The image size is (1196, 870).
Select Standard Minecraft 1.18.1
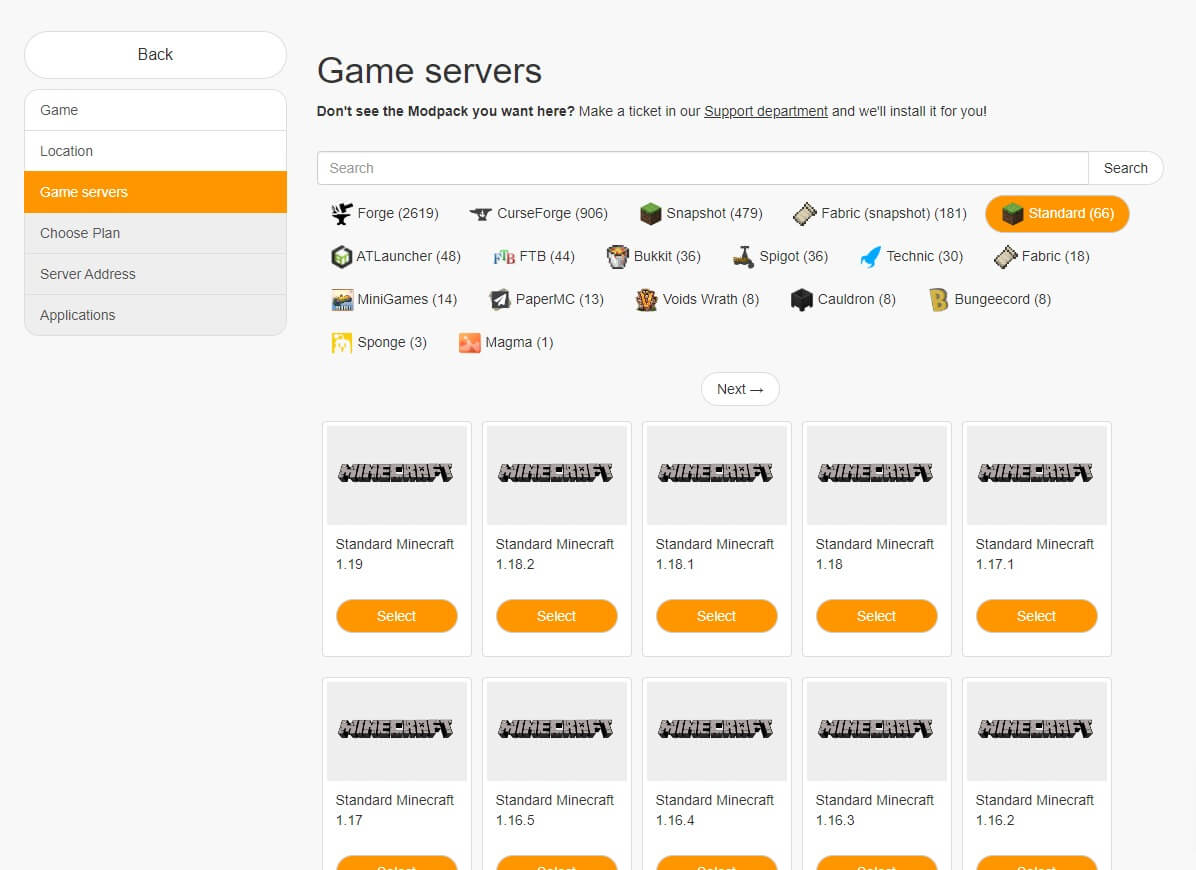716,616
